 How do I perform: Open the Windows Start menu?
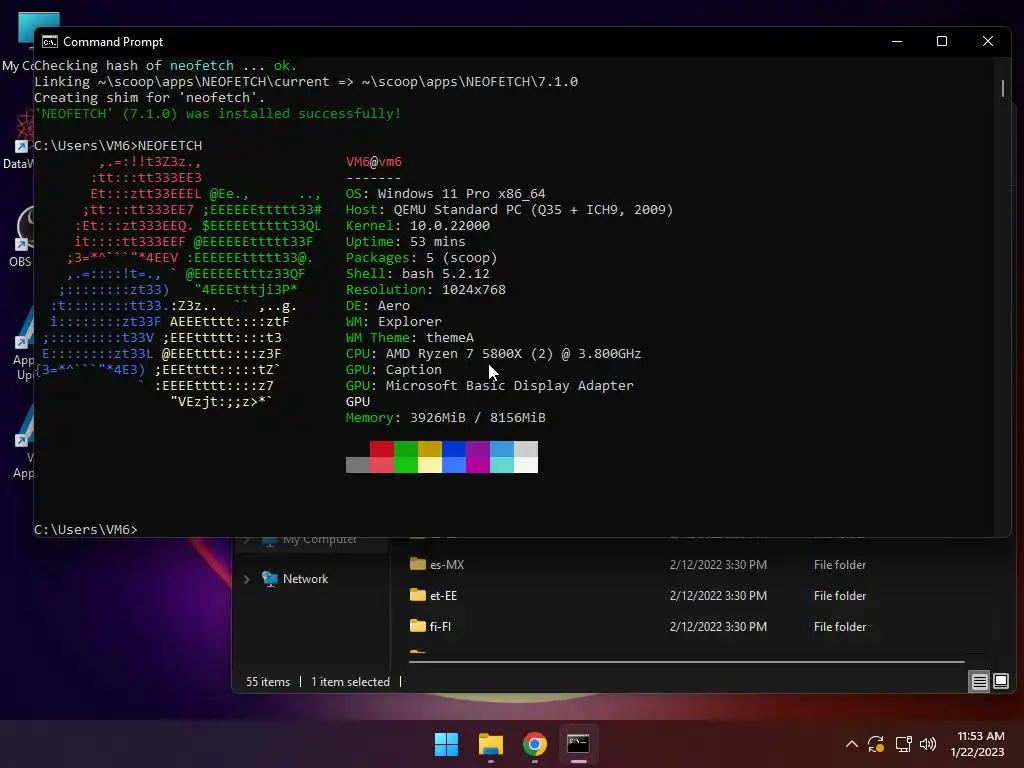point(447,744)
